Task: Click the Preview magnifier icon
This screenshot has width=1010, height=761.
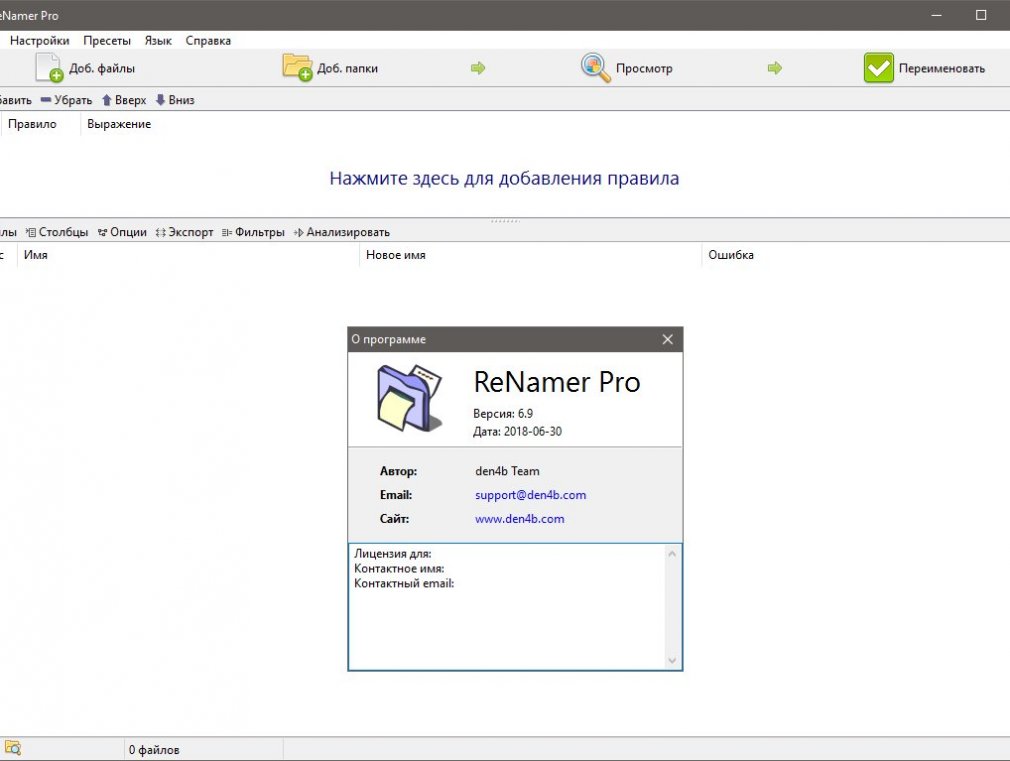Action: tap(595, 68)
